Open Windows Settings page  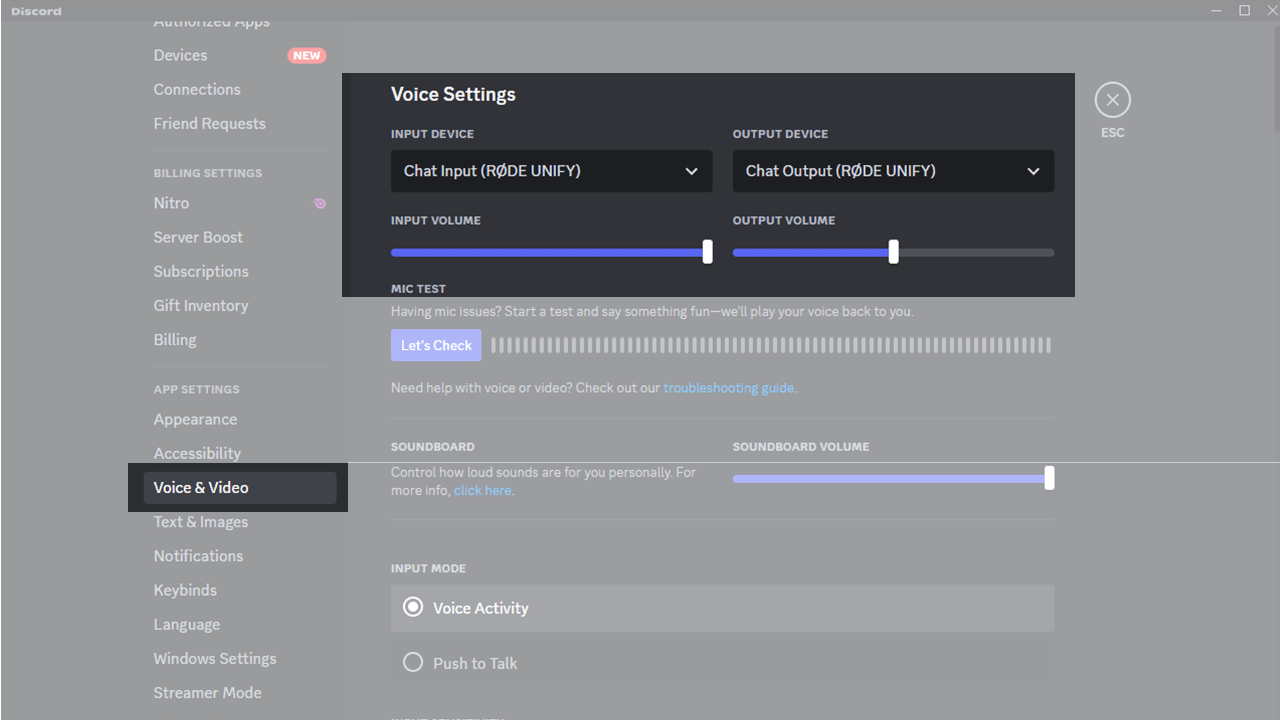214,658
